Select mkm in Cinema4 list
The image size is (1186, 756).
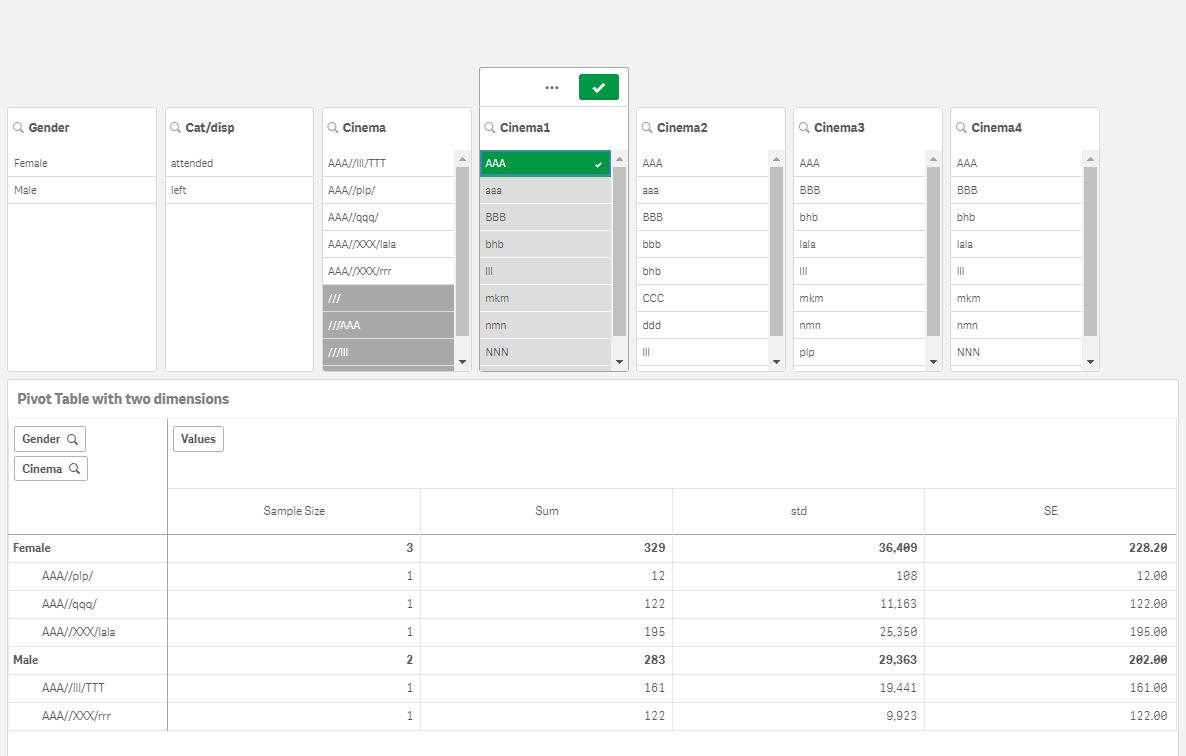1017,299
